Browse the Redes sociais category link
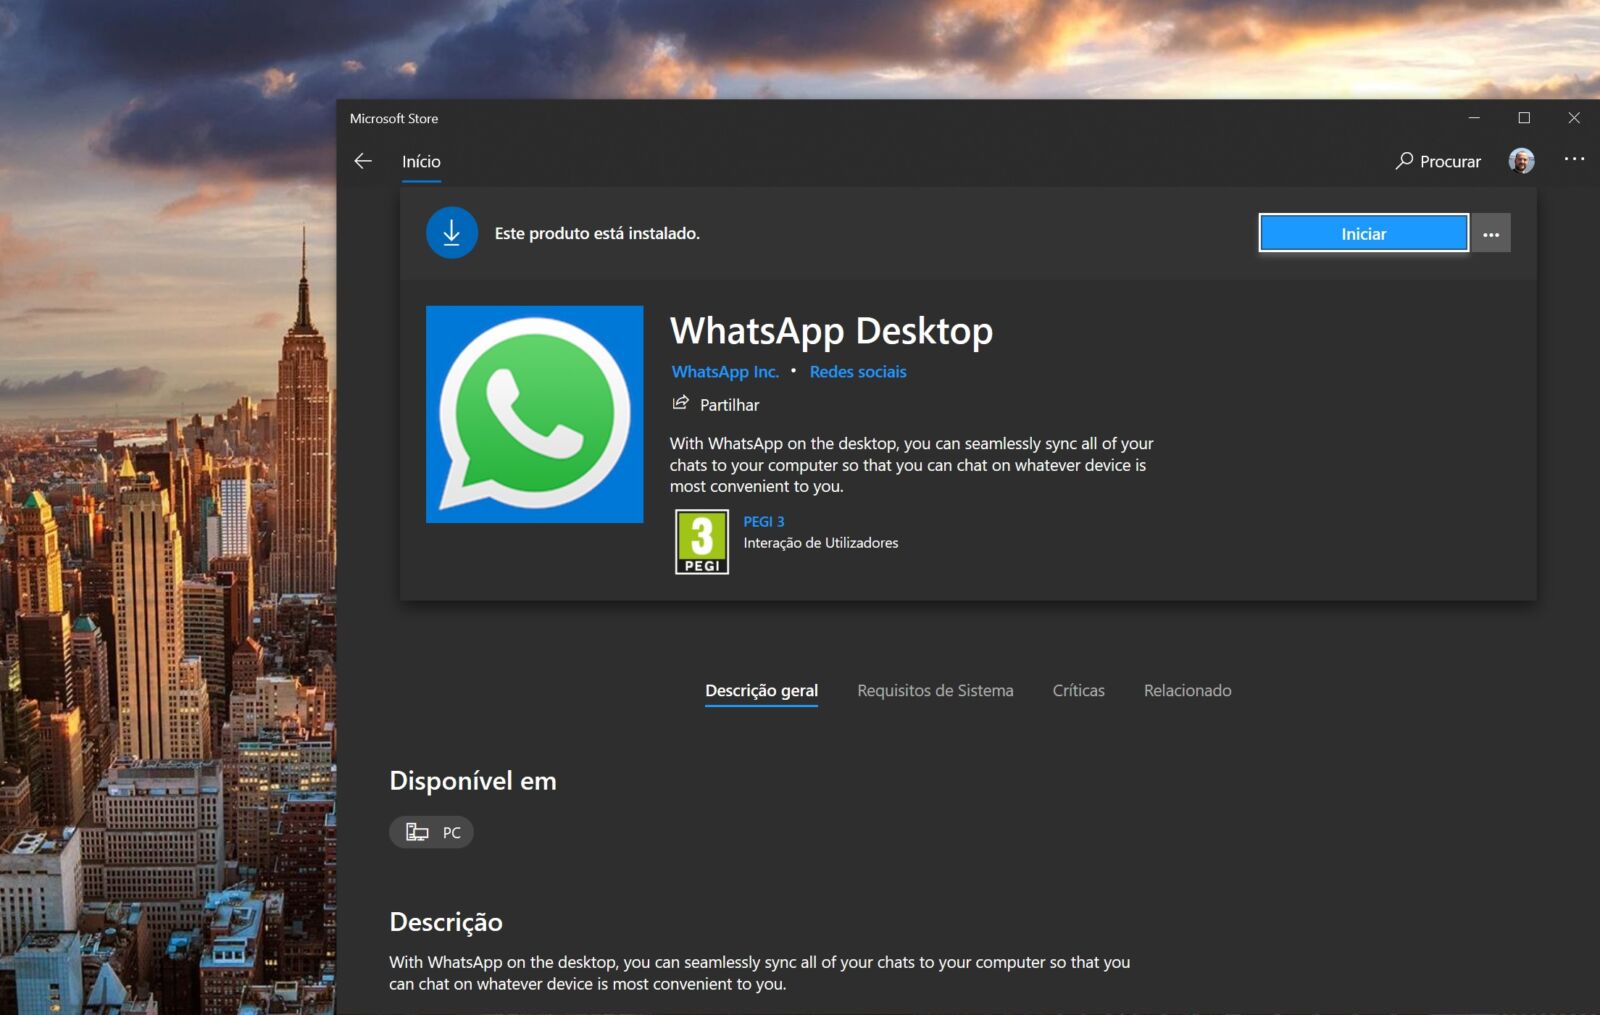The height and width of the screenshot is (1015, 1600). 857,371
